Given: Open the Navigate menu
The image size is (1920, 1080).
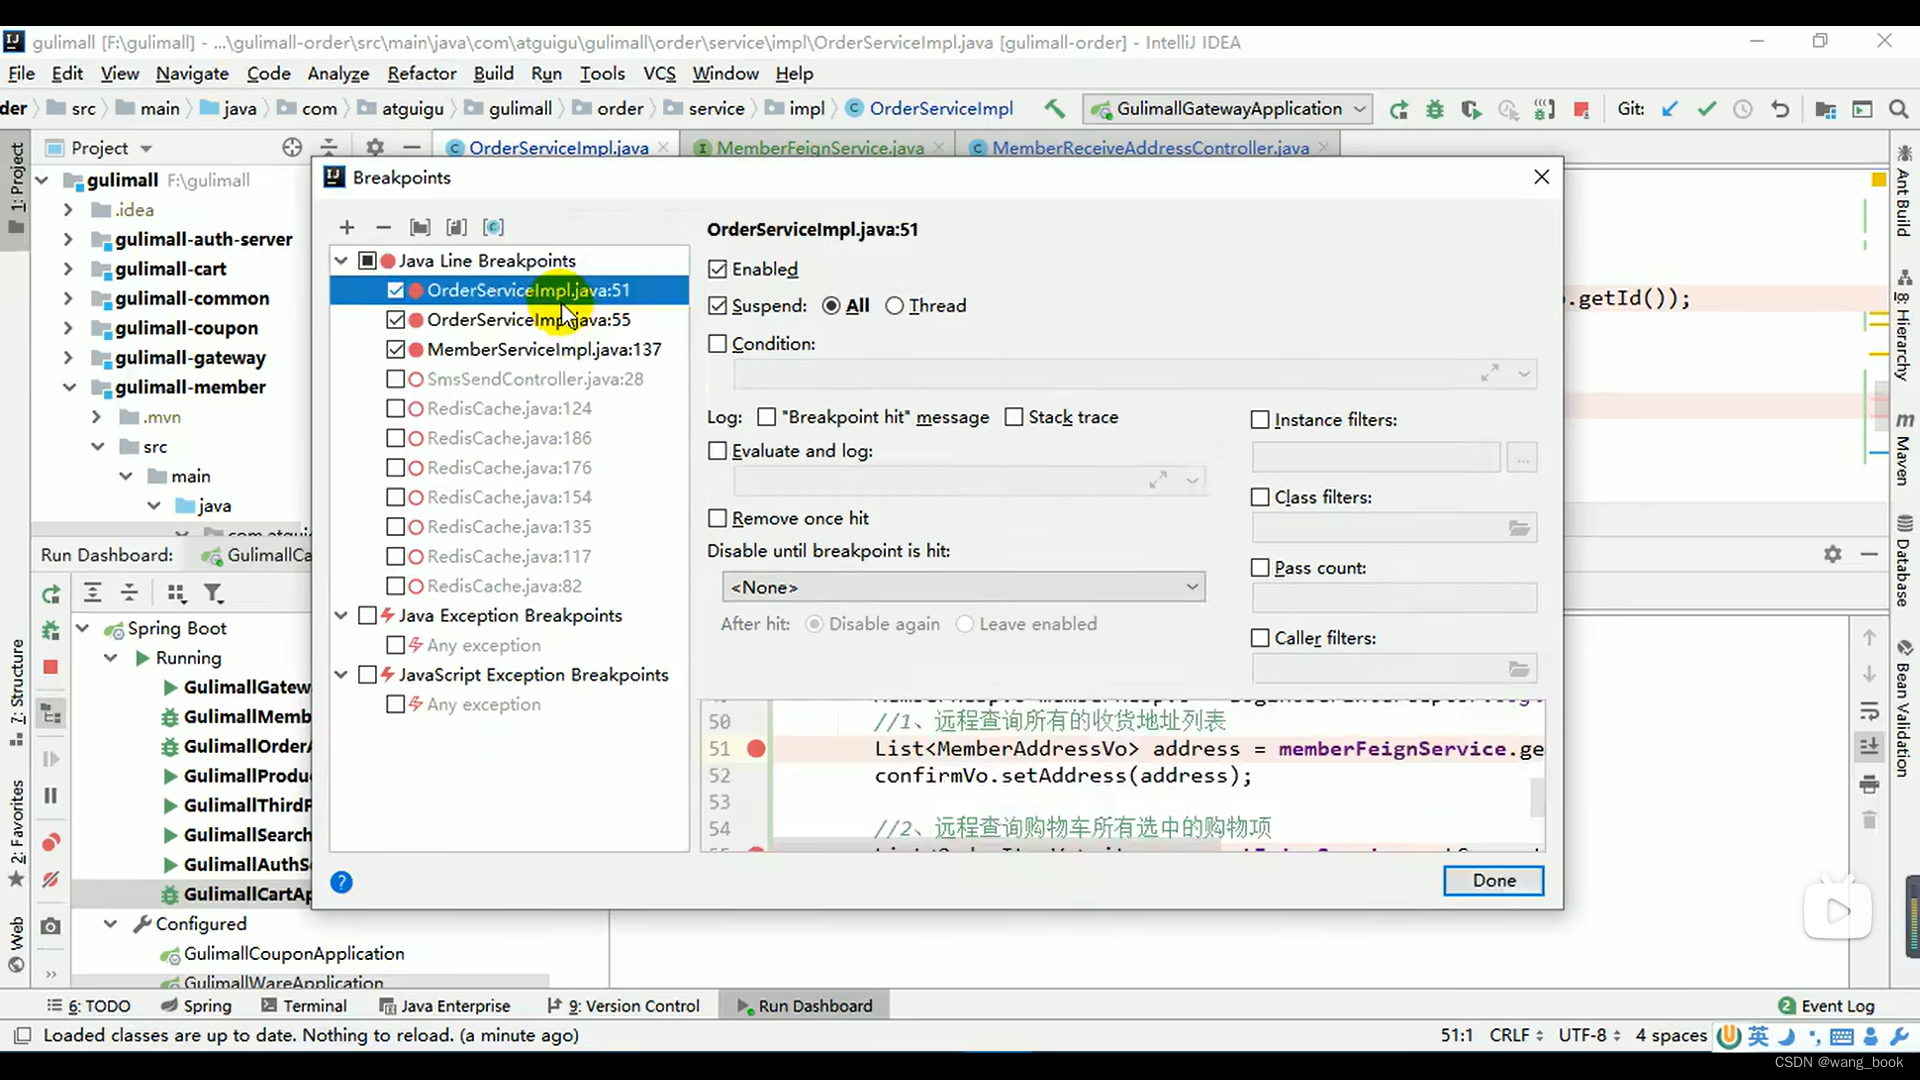Looking at the screenshot, I should click(x=192, y=73).
